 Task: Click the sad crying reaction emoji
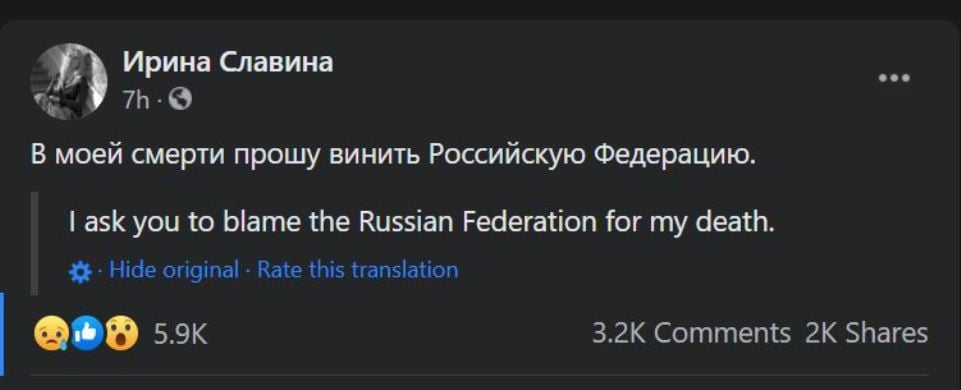51,334
